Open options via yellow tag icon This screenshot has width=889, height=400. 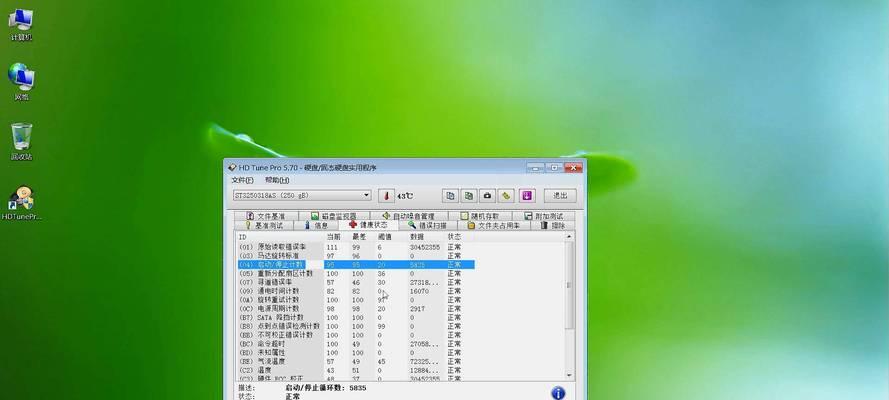point(506,196)
